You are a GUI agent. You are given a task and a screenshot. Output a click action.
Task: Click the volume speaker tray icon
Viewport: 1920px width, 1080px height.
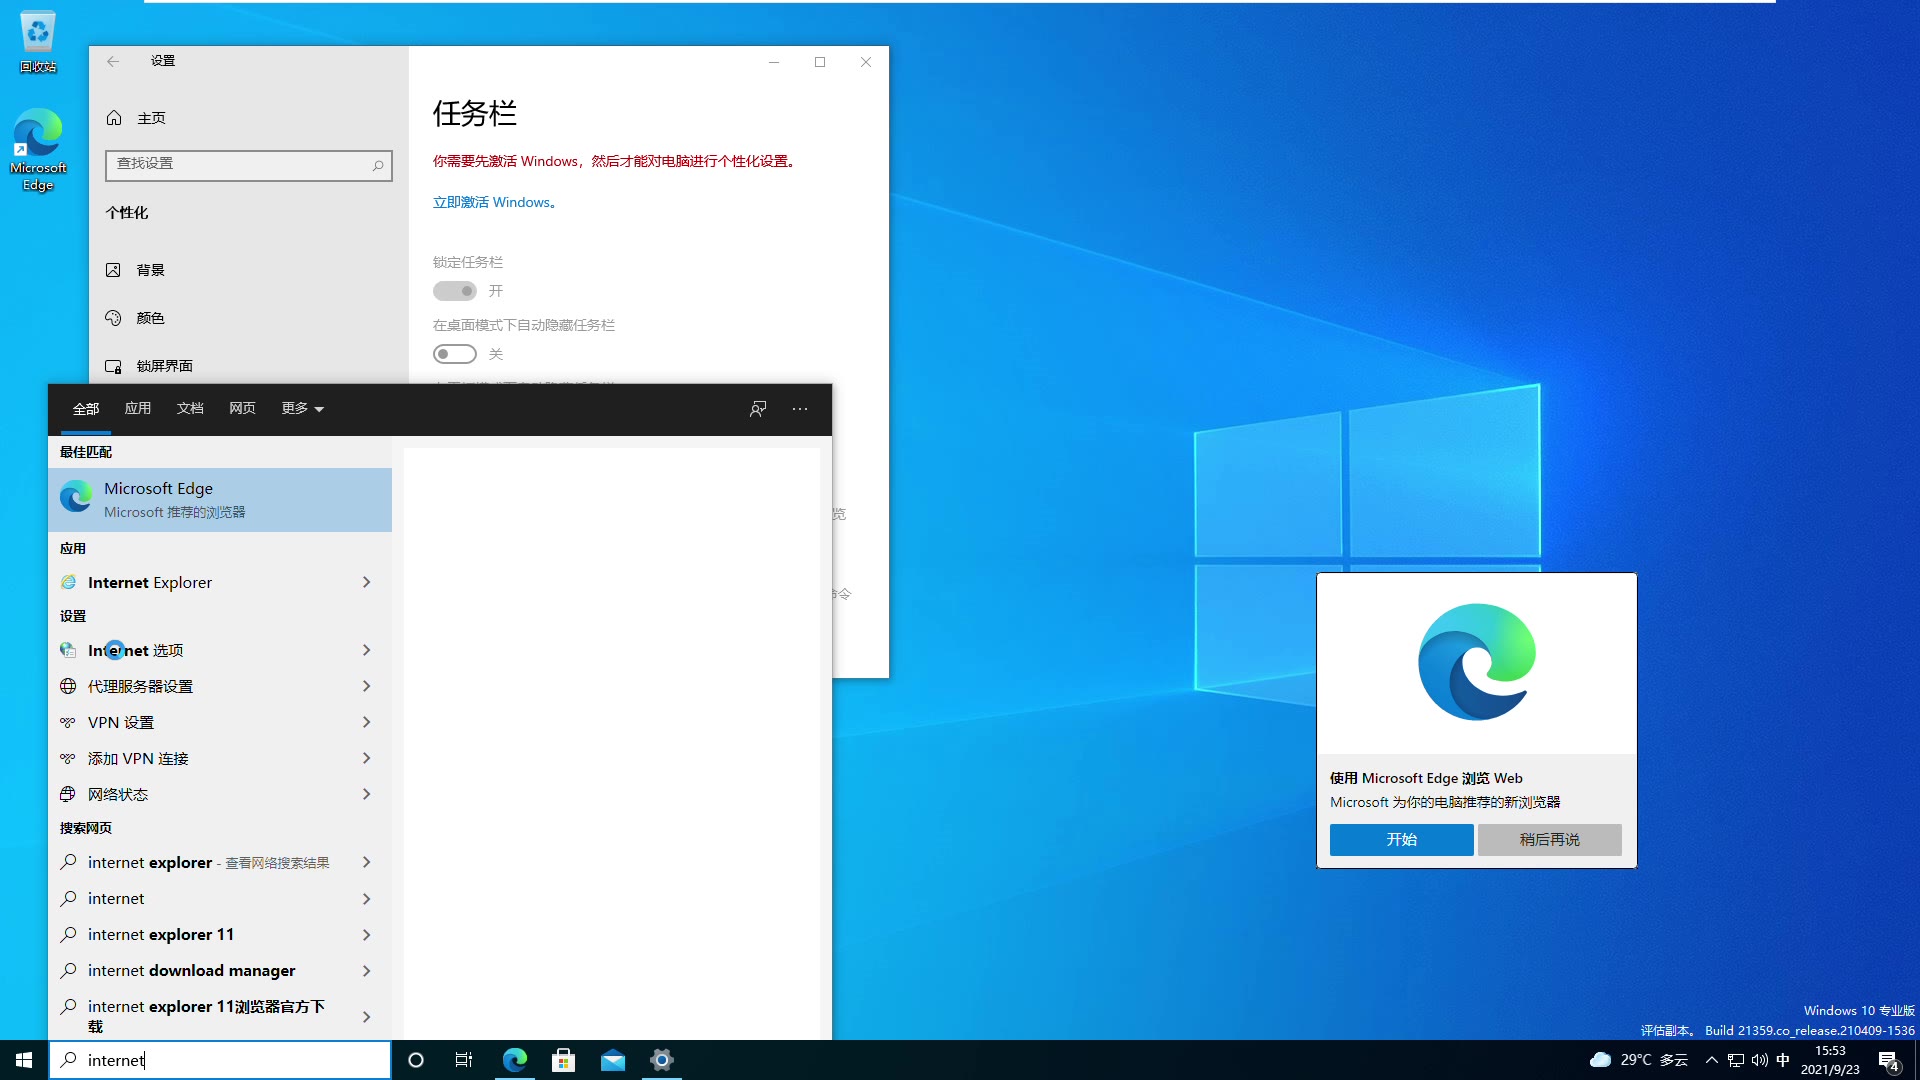tap(1759, 1060)
